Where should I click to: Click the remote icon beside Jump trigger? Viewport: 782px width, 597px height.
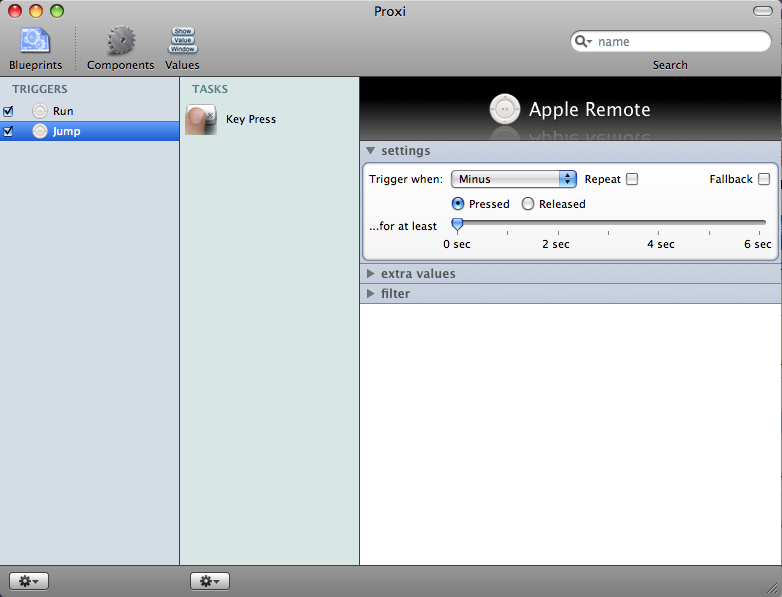tap(40, 131)
